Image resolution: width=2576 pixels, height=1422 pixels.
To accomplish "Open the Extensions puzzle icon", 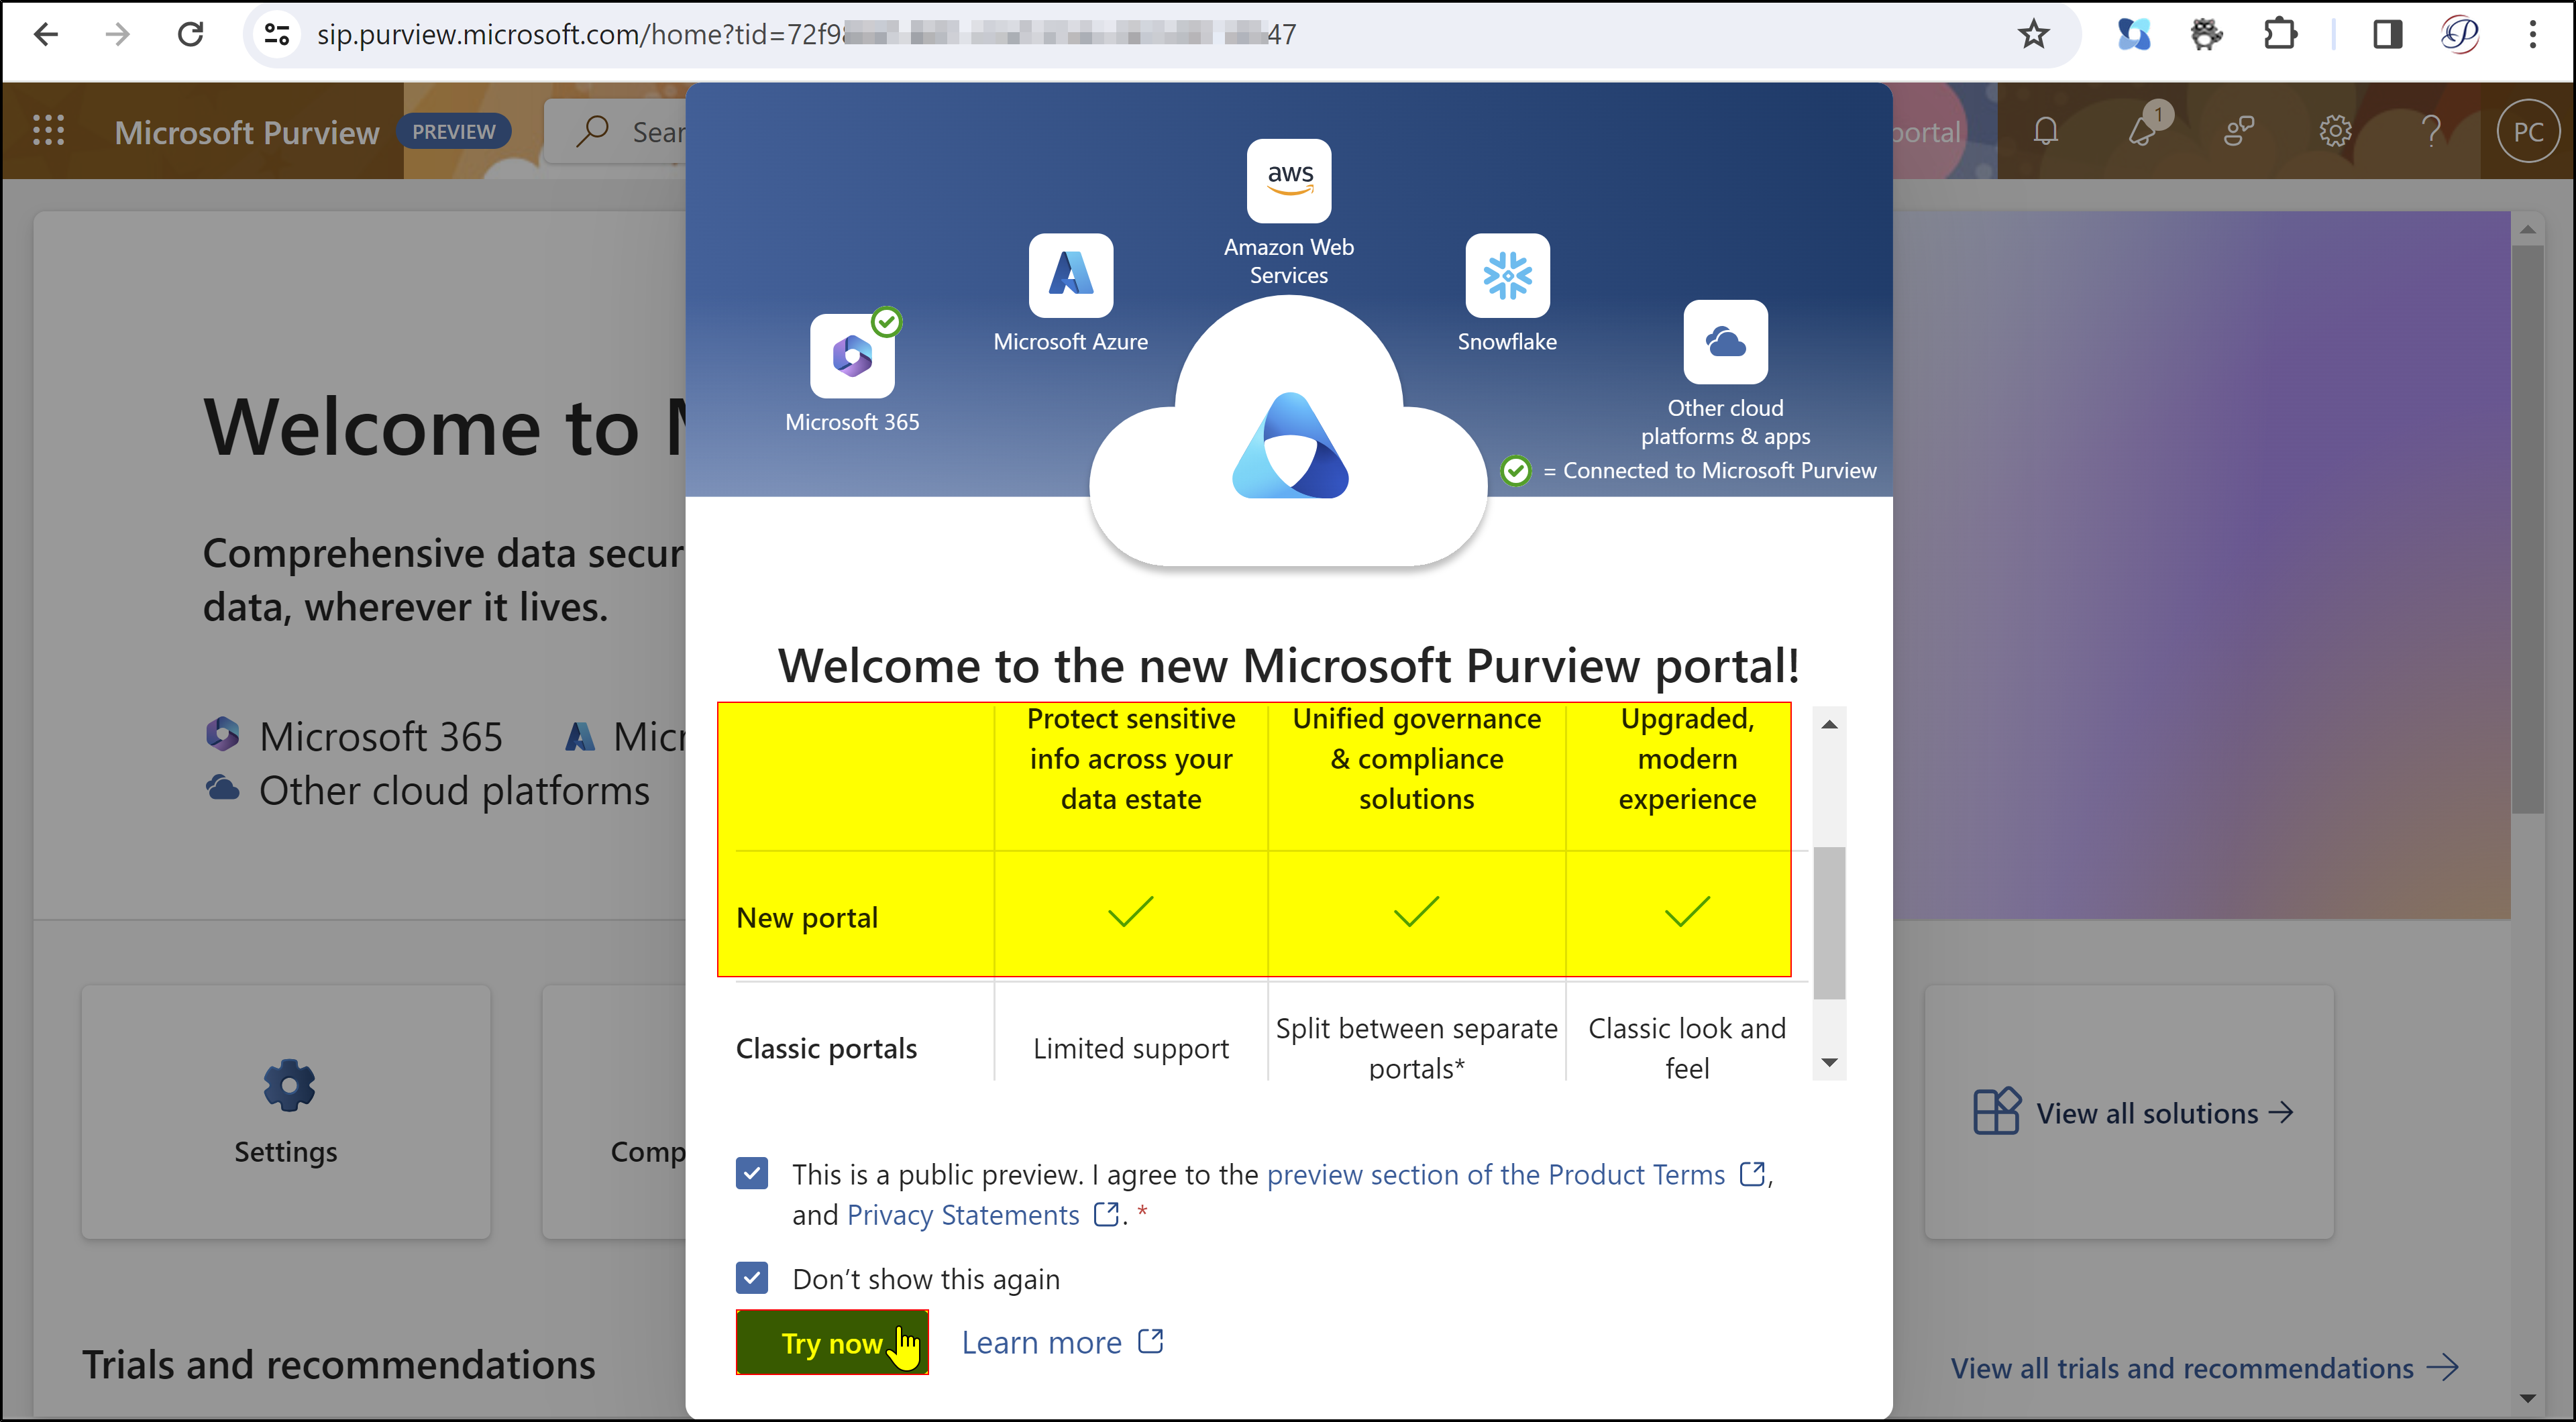I will click(x=2279, y=34).
